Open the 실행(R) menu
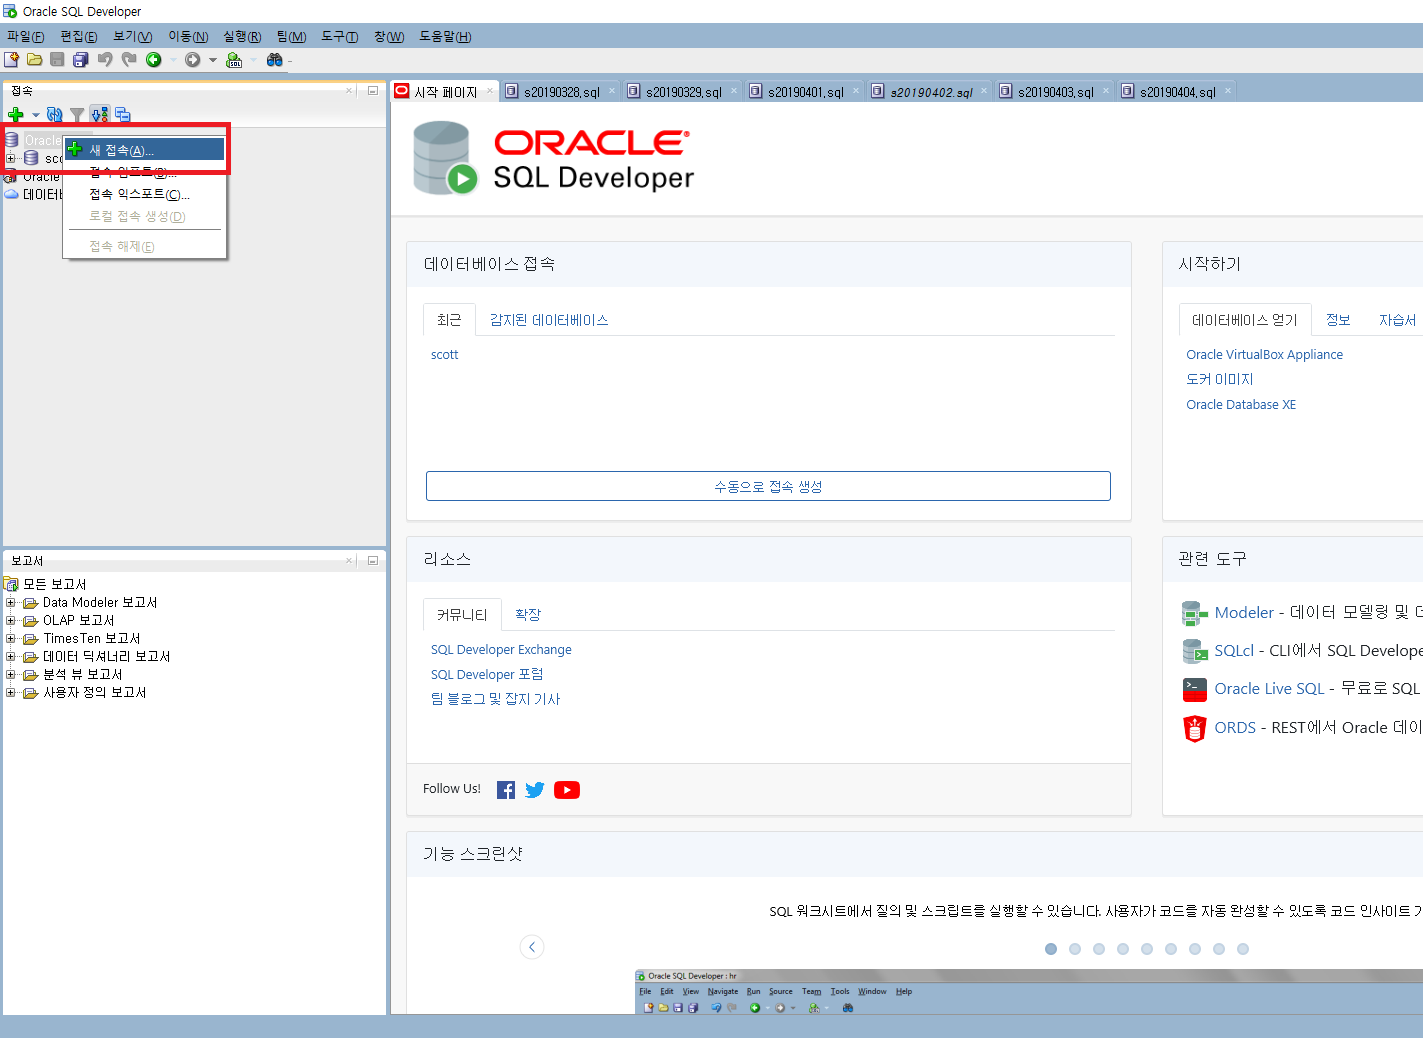Viewport: 1423px width, 1038px height. tap(242, 36)
